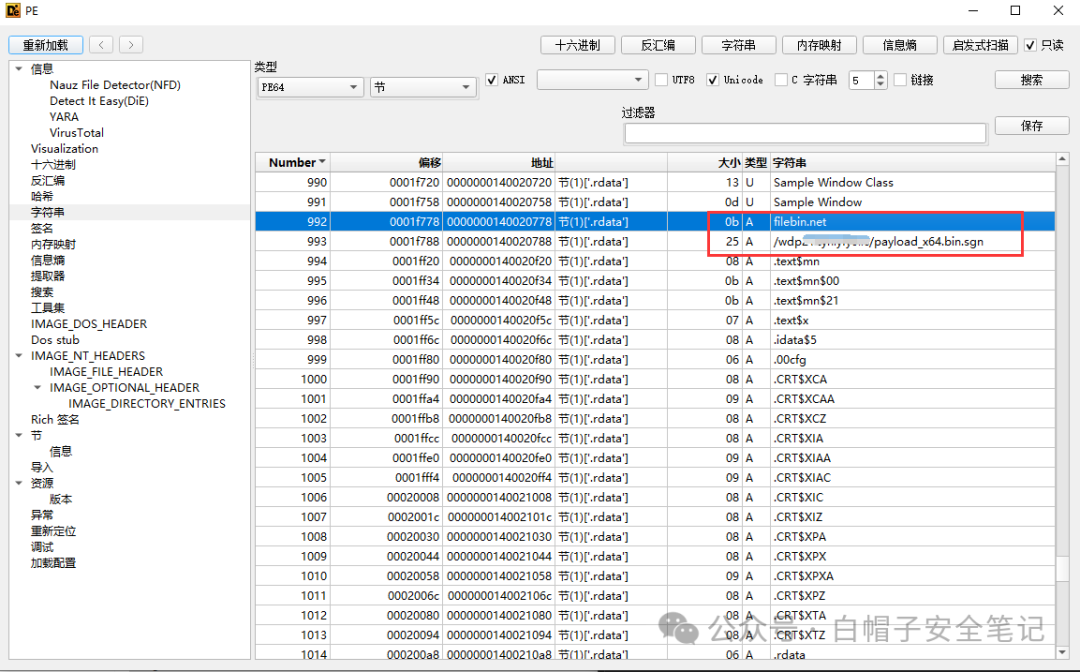
Task: Focus the 过滤器 filter input field
Action: (805, 133)
